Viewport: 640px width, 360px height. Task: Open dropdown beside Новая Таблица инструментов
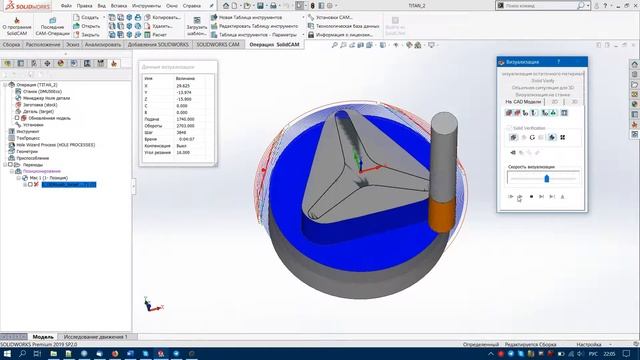pos(303,18)
